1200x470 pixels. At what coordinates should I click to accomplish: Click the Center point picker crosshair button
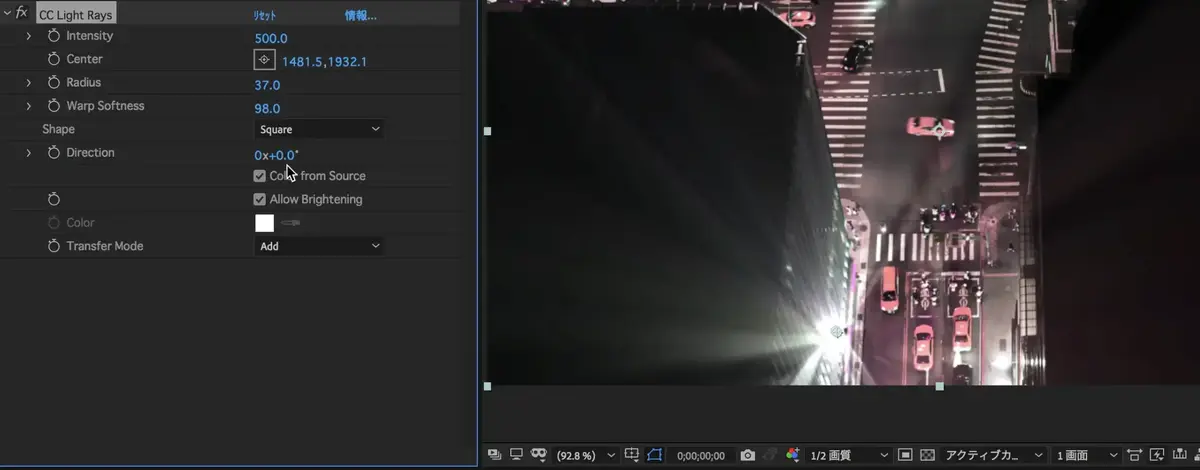(264, 60)
